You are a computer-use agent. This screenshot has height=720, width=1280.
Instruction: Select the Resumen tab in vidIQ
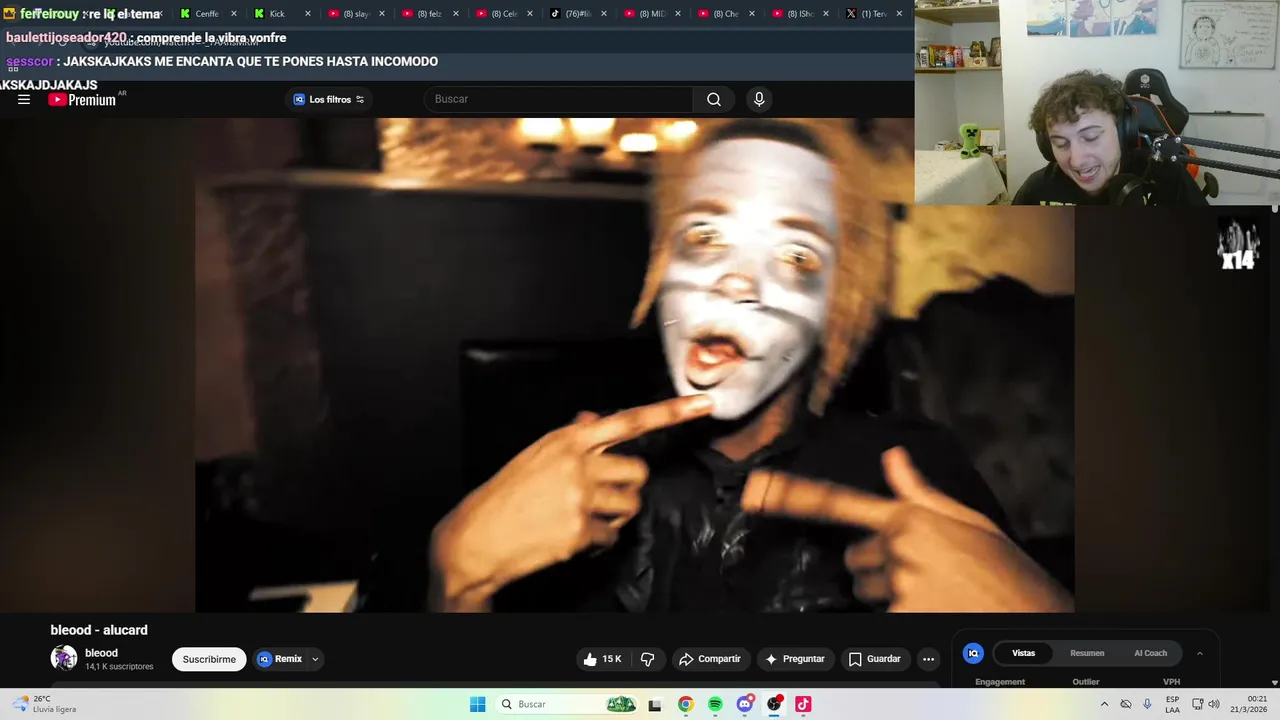coord(1087,653)
